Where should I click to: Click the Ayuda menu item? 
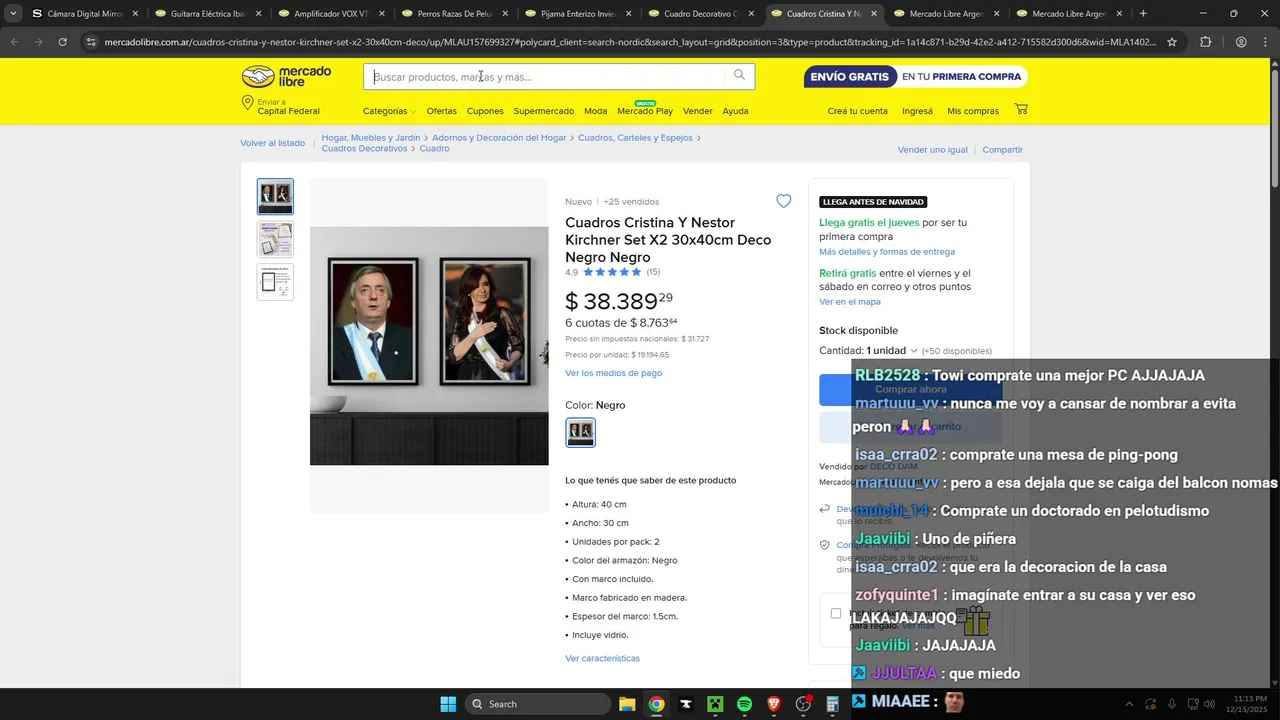coord(735,111)
